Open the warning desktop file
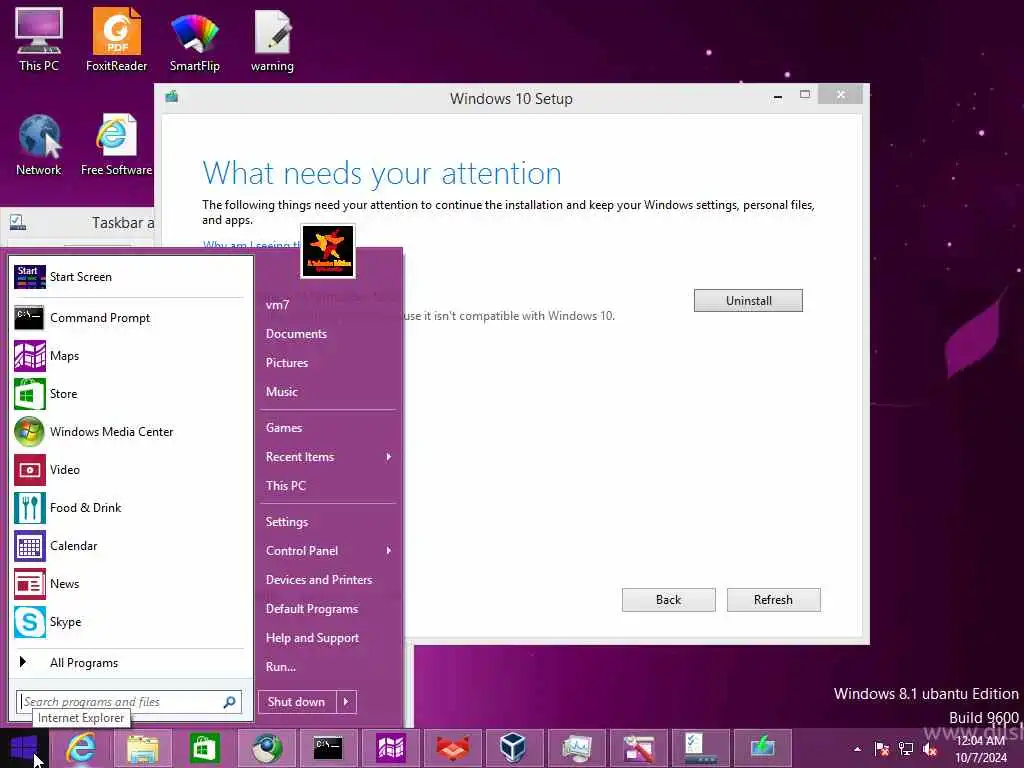 [272, 39]
